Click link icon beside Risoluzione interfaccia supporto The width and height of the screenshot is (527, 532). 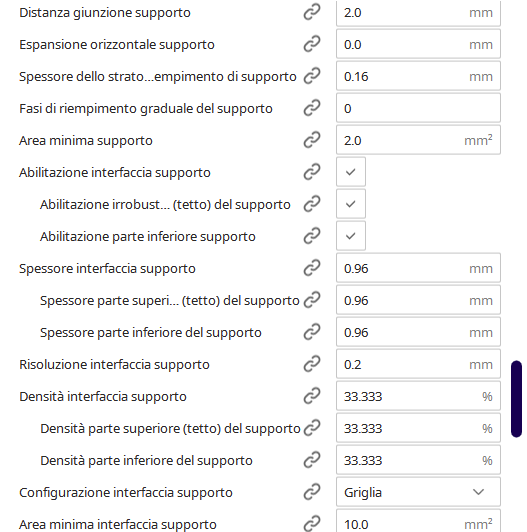pos(312,364)
